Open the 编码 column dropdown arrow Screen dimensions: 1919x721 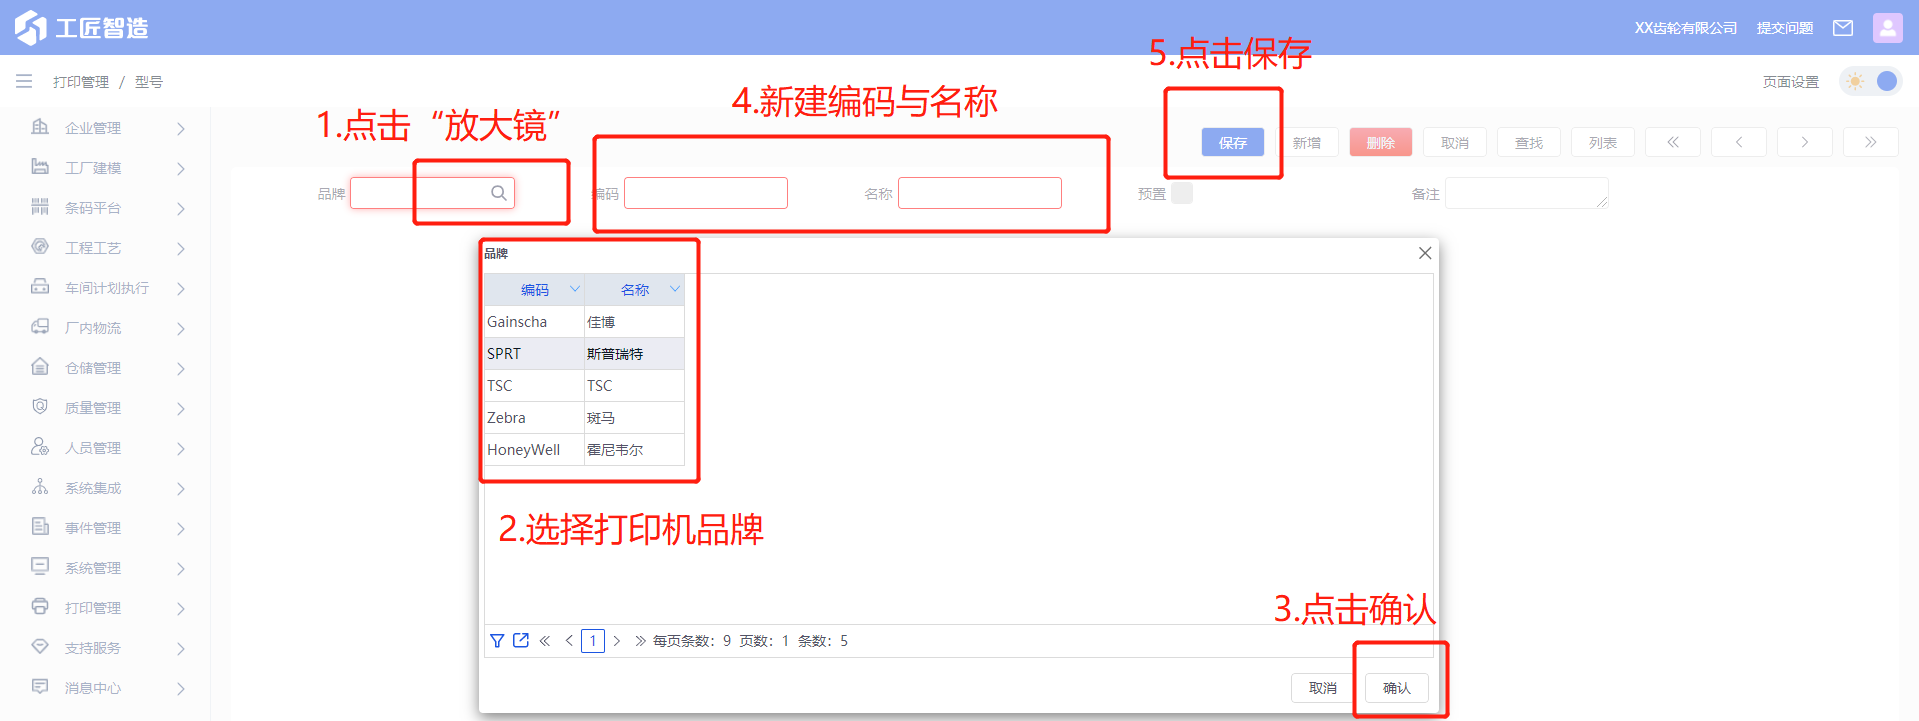[575, 289]
